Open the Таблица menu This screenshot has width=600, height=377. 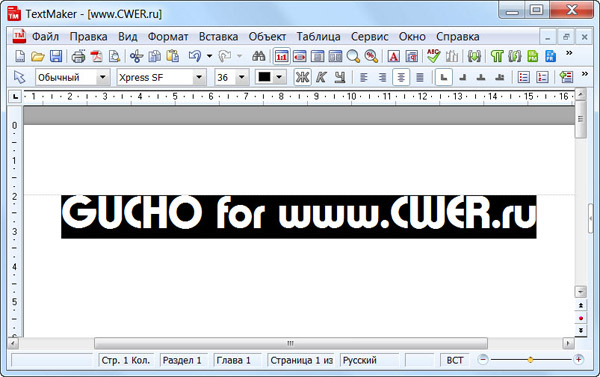click(x=318, y=37)
